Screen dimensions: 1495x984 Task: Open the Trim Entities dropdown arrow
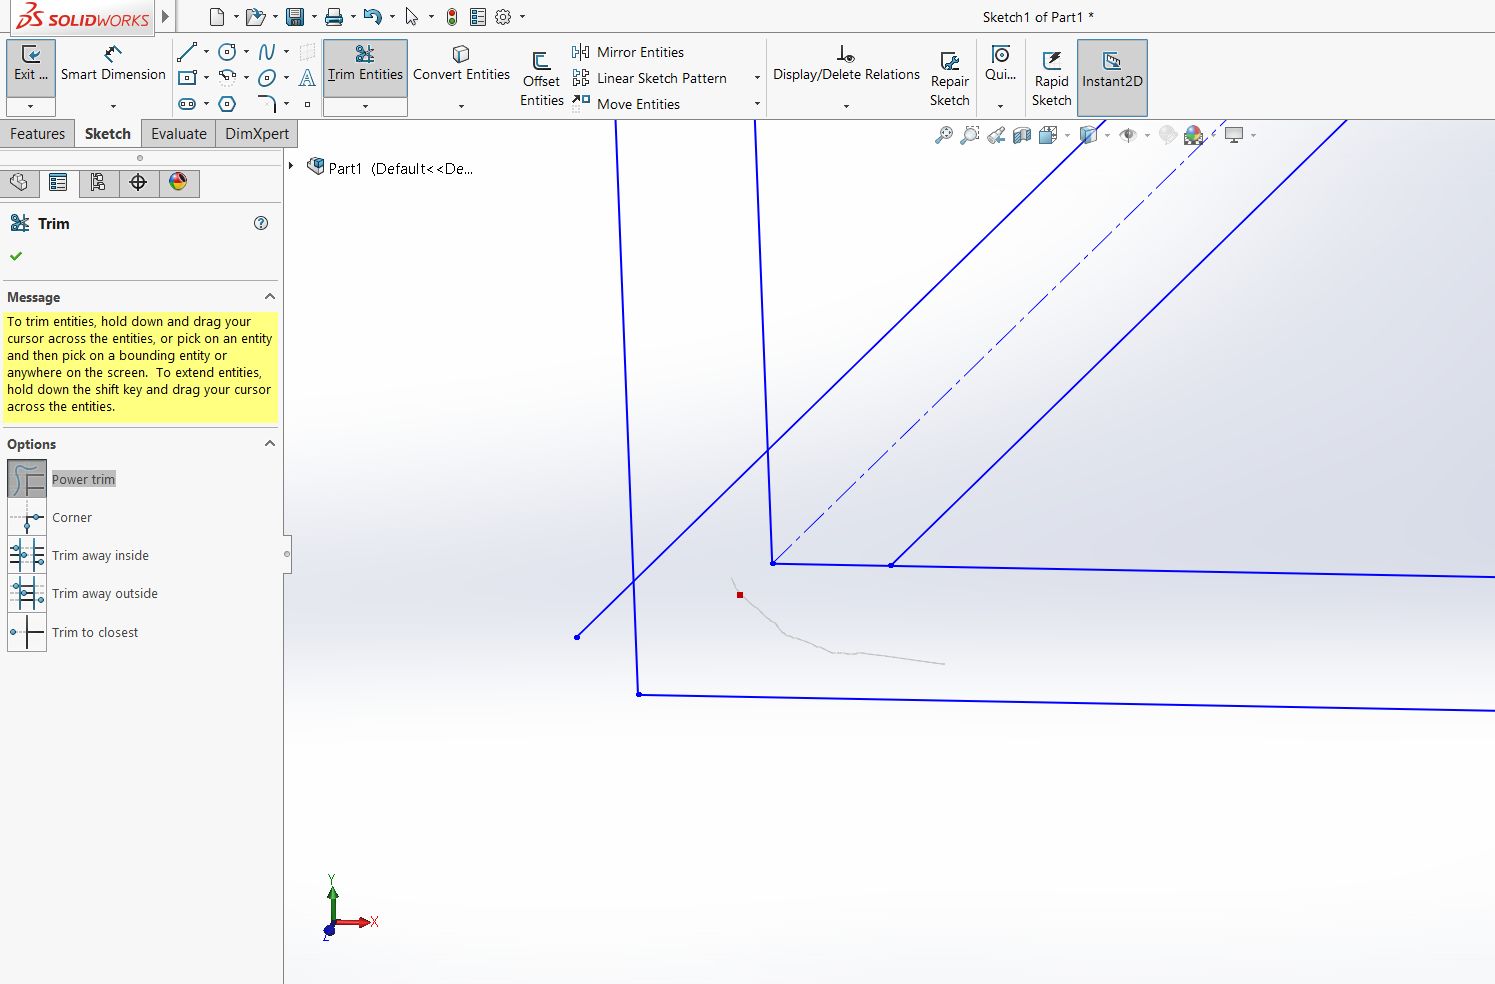click(365, 106)
